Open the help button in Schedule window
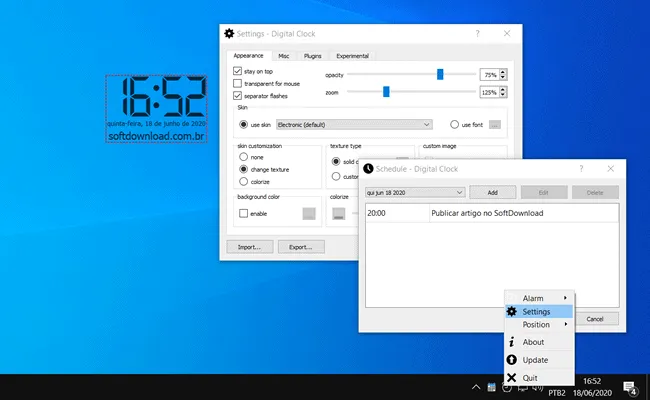Screen dimensions: 650x400 581,168
